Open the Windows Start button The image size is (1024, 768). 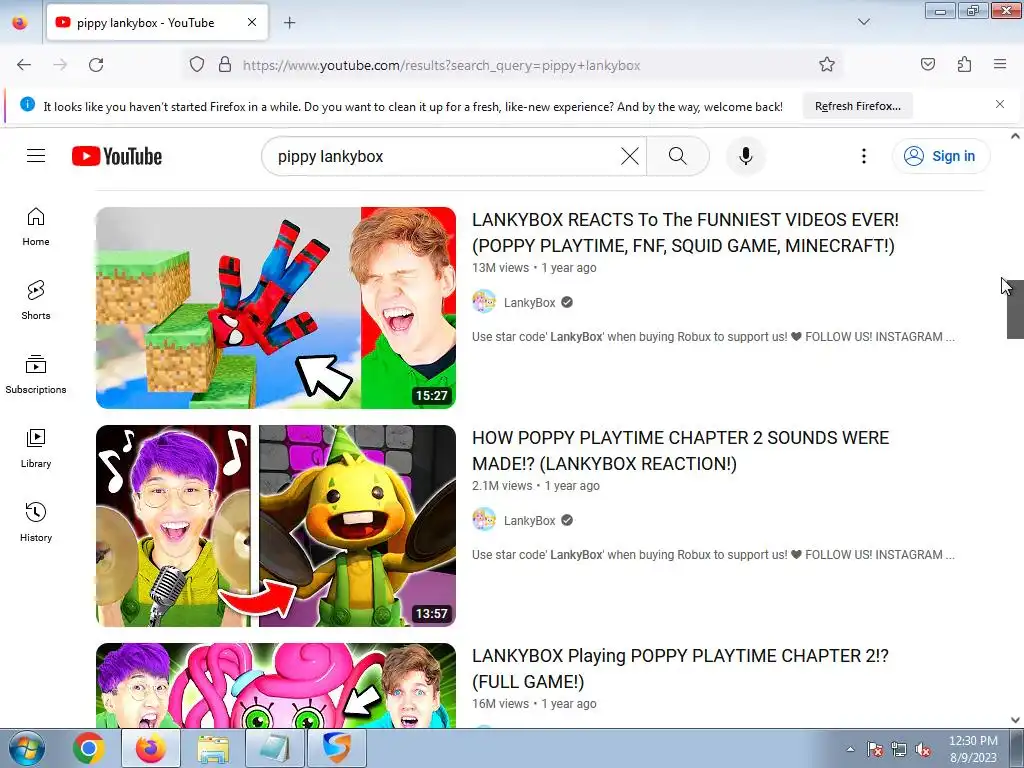click(26, 748)
